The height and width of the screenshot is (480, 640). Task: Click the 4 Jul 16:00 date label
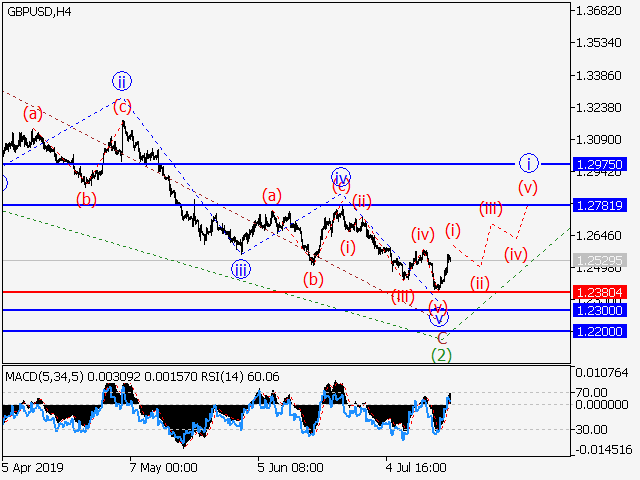click(416, 467)
